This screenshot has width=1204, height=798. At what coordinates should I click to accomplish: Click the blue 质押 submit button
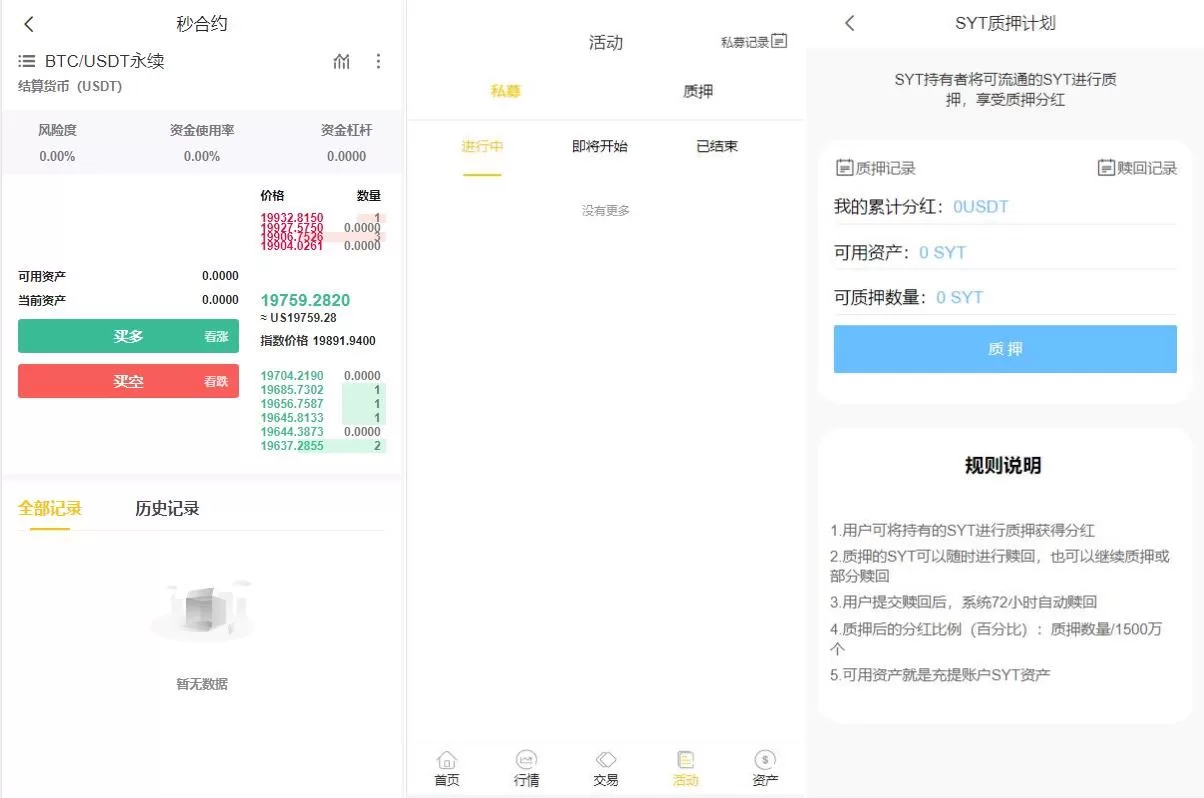1005,349
